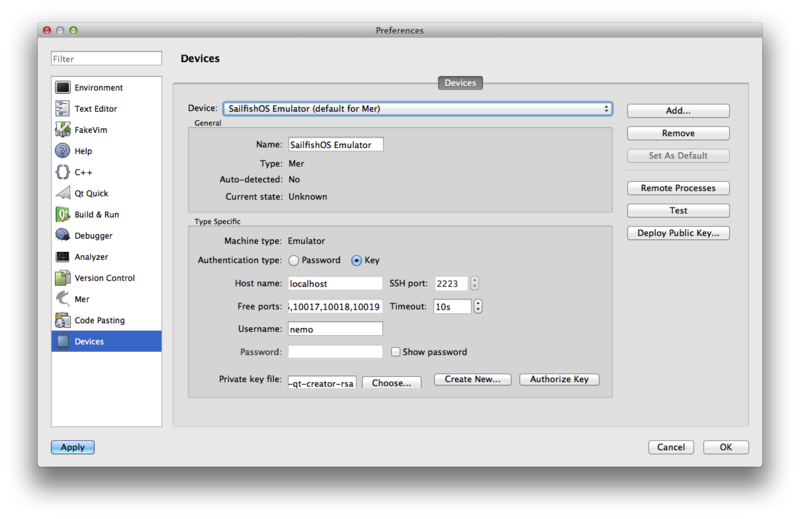Click the Text Editor icon
Viewport: 800px width, 519px height.
pos(63,109)
